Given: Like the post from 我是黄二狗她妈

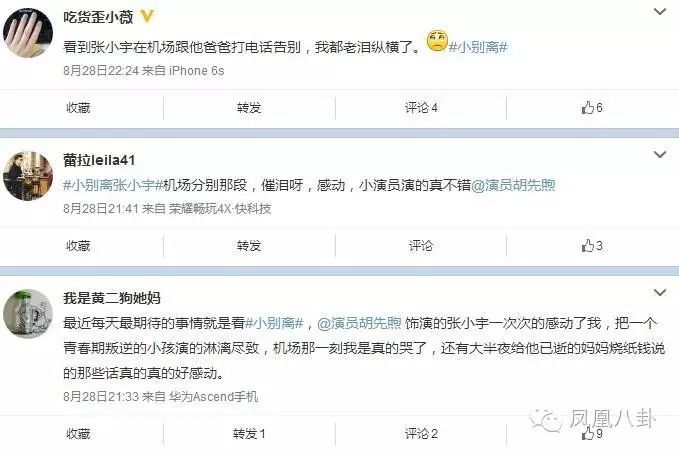Looking at the screenshot, I should pyautogui.click(x=592, y=433).
